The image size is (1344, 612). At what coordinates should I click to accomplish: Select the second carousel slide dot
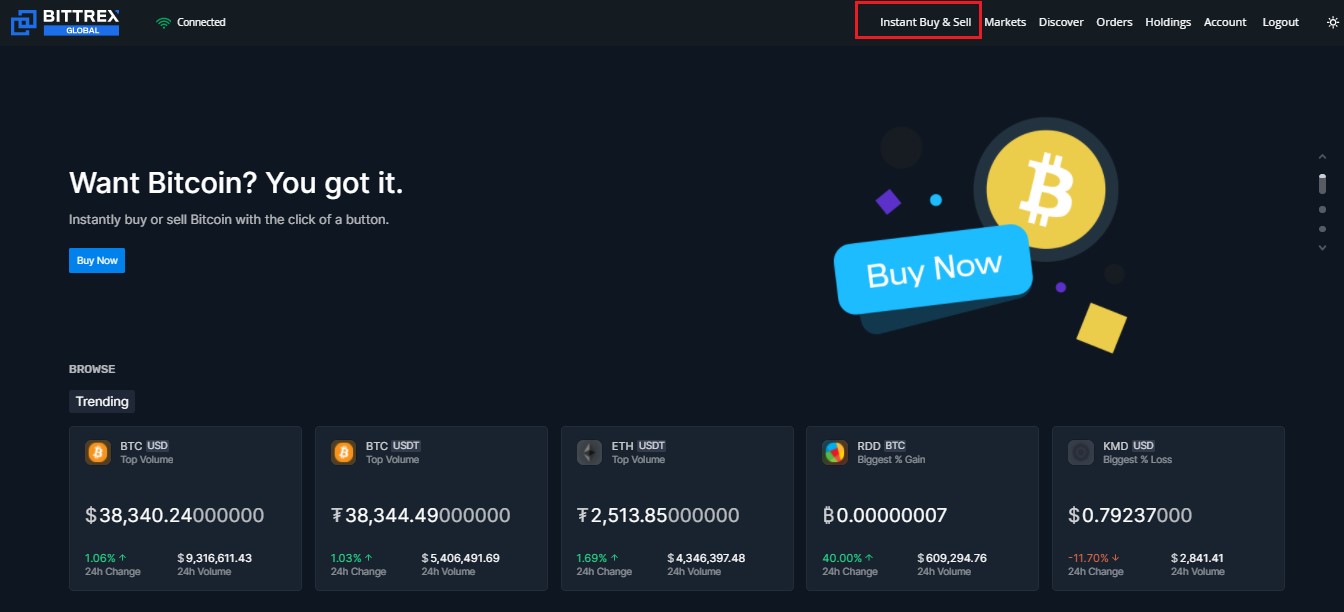1322,210
